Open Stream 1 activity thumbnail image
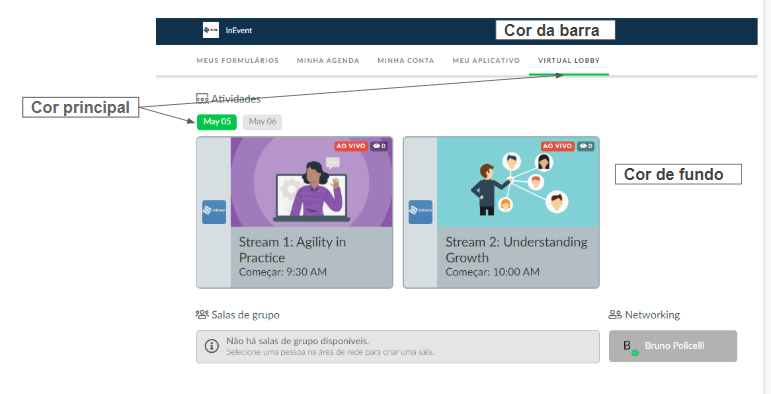Image resolution: width=771 pixels, height=394 pixels. pos(311,182)
